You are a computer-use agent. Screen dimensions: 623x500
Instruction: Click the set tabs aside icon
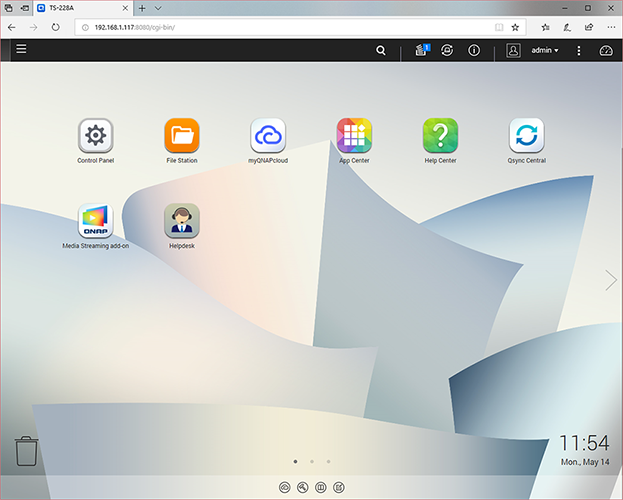pos(25,8)
